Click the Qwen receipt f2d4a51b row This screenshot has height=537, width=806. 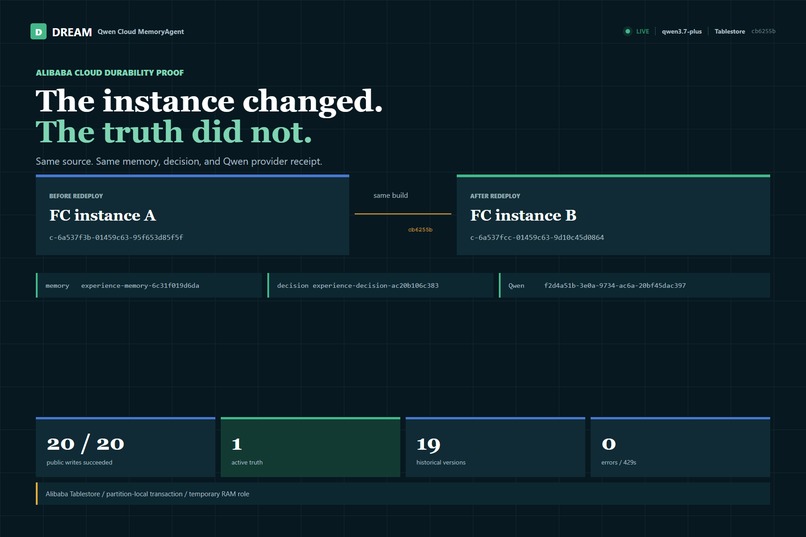(x=634, y=285)
